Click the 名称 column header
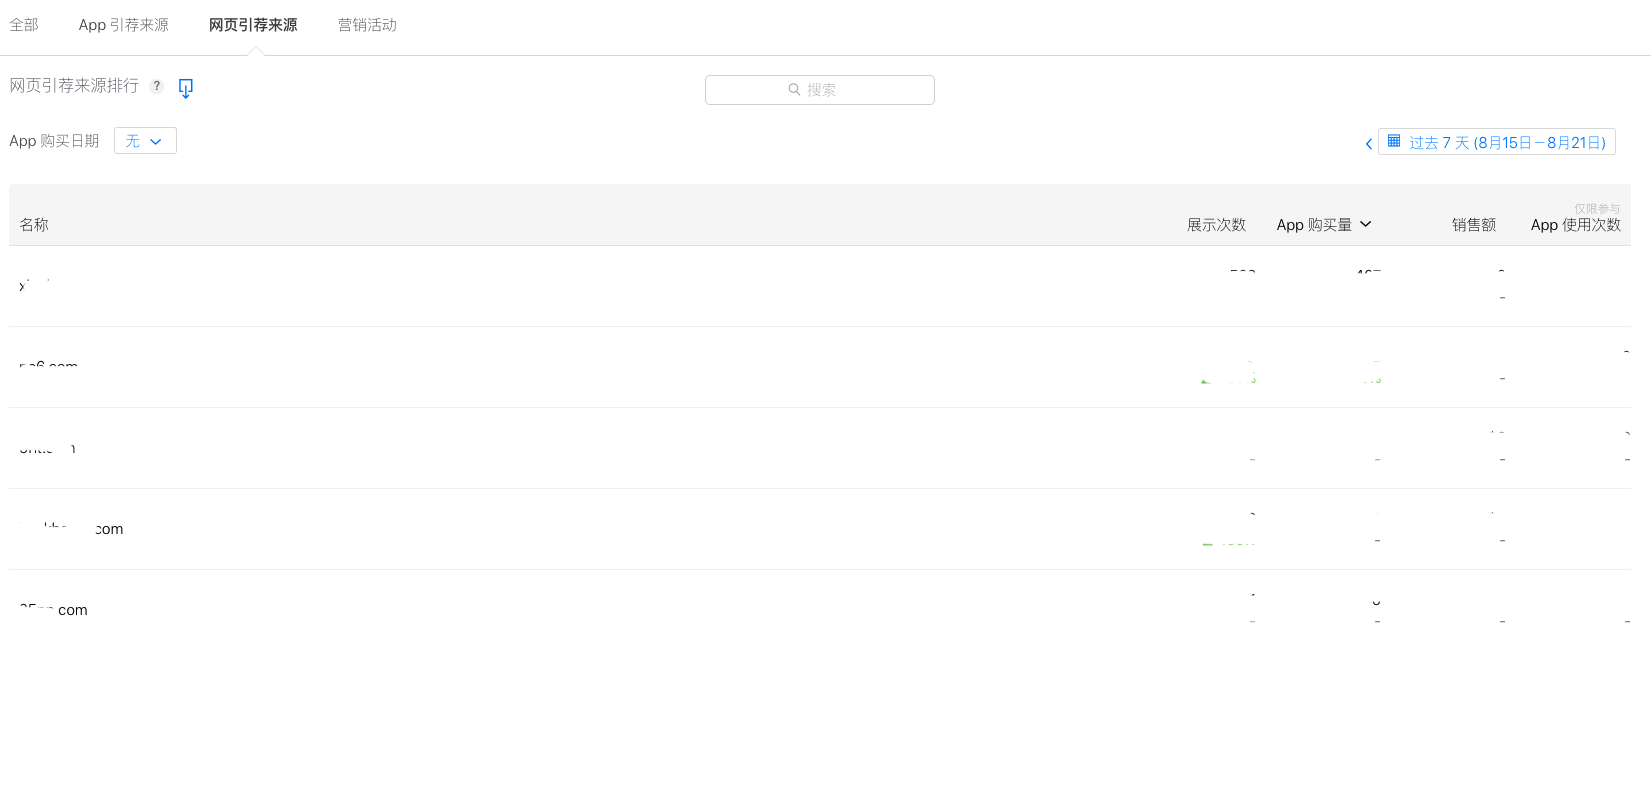Viewport: 1651px width, 787px height. click(x=34, y=225)
